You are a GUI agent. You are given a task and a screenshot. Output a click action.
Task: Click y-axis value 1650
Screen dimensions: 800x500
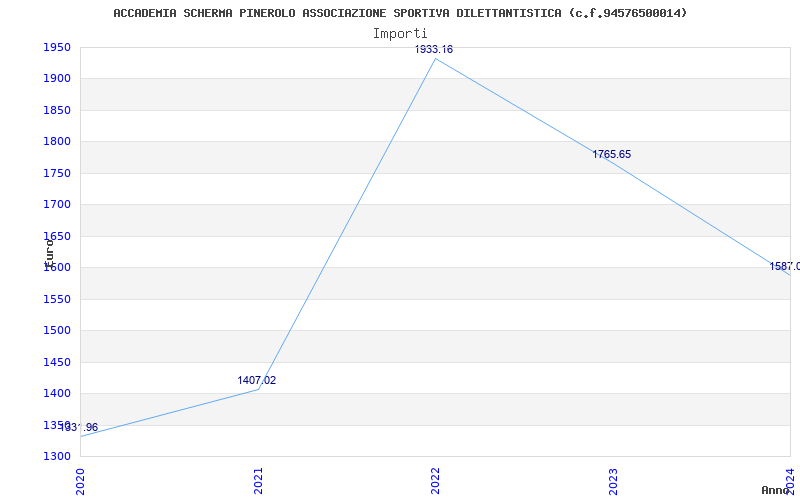tap(57, 236)
